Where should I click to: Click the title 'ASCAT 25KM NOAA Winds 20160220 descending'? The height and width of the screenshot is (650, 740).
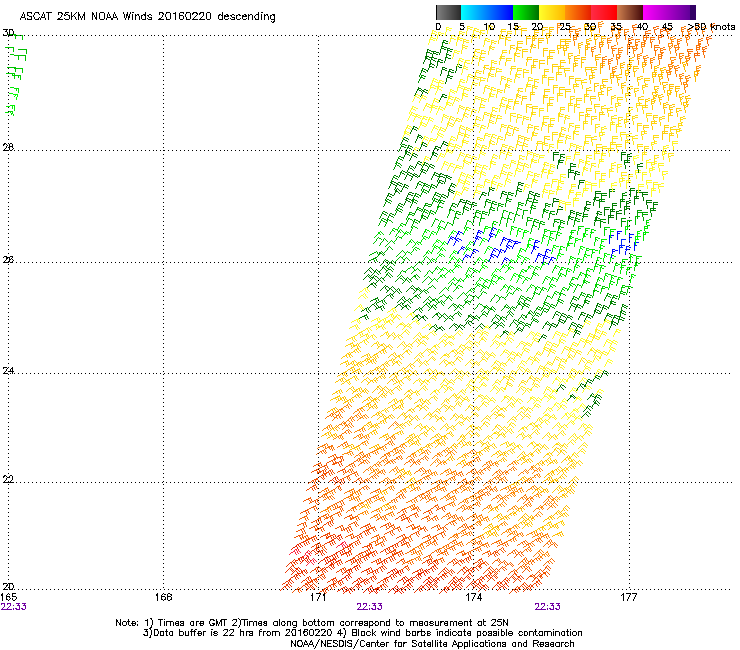(x=147, y=17)
